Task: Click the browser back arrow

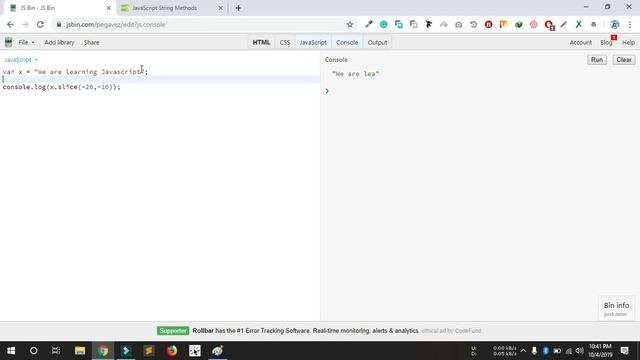Action: (x=10, y=24)
